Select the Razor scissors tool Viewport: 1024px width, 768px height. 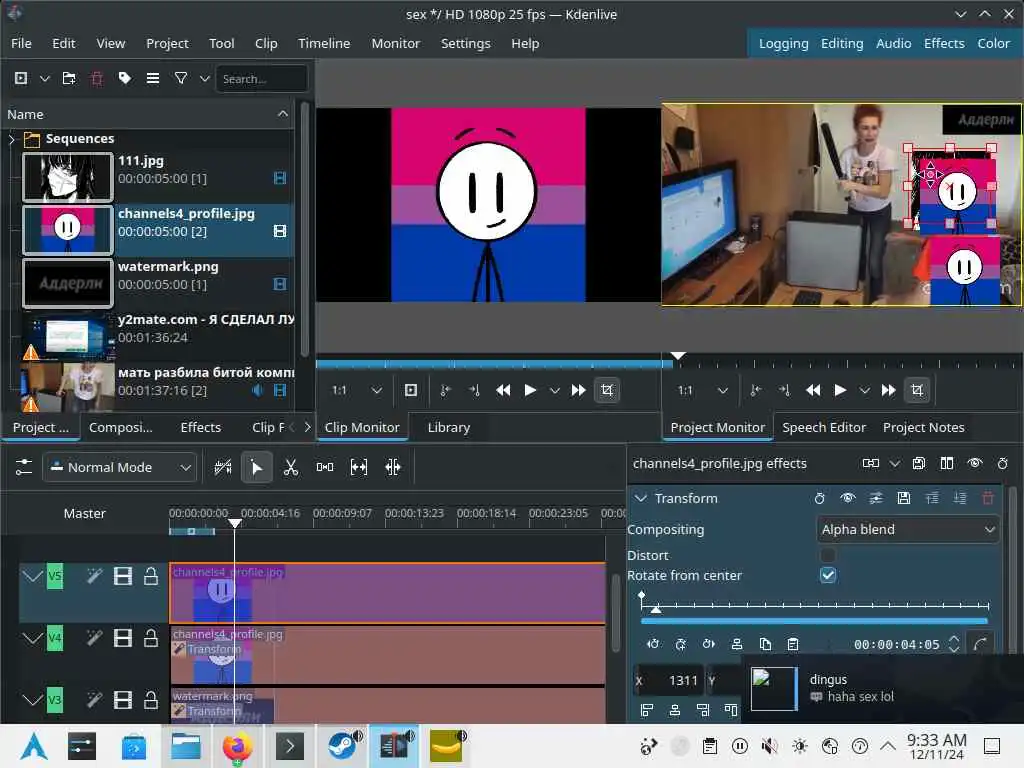pos(291,467)
